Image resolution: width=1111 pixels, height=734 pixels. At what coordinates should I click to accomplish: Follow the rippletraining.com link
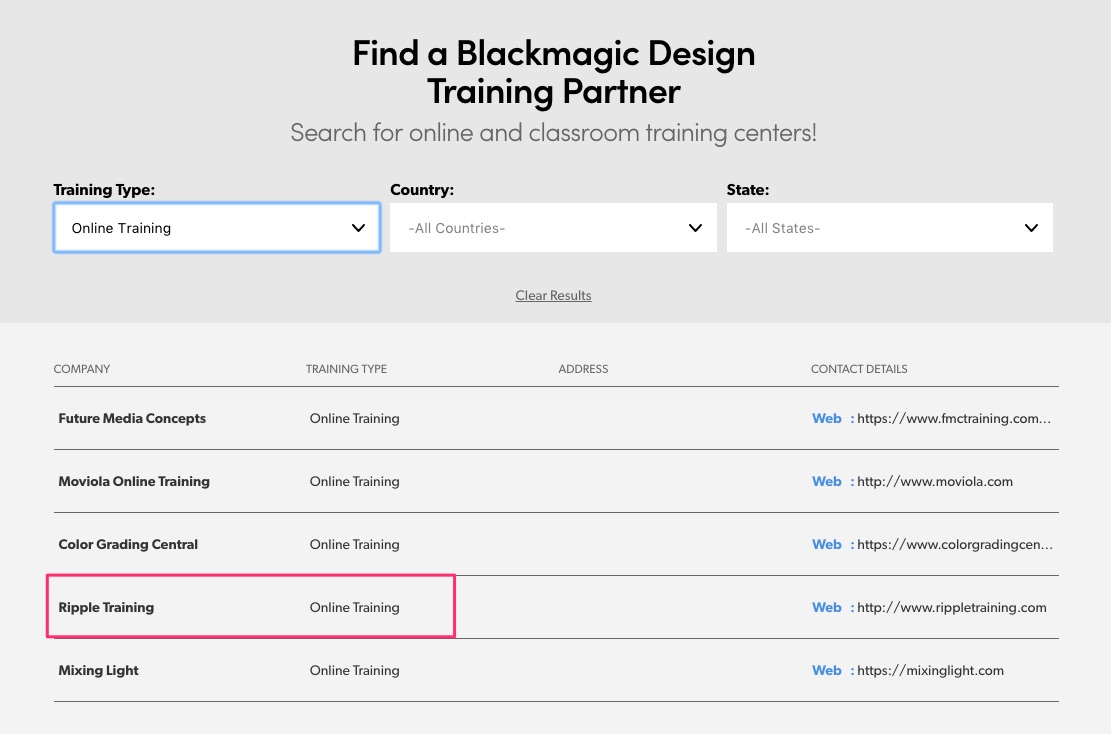pyautogui.click(x=952, y=608)
